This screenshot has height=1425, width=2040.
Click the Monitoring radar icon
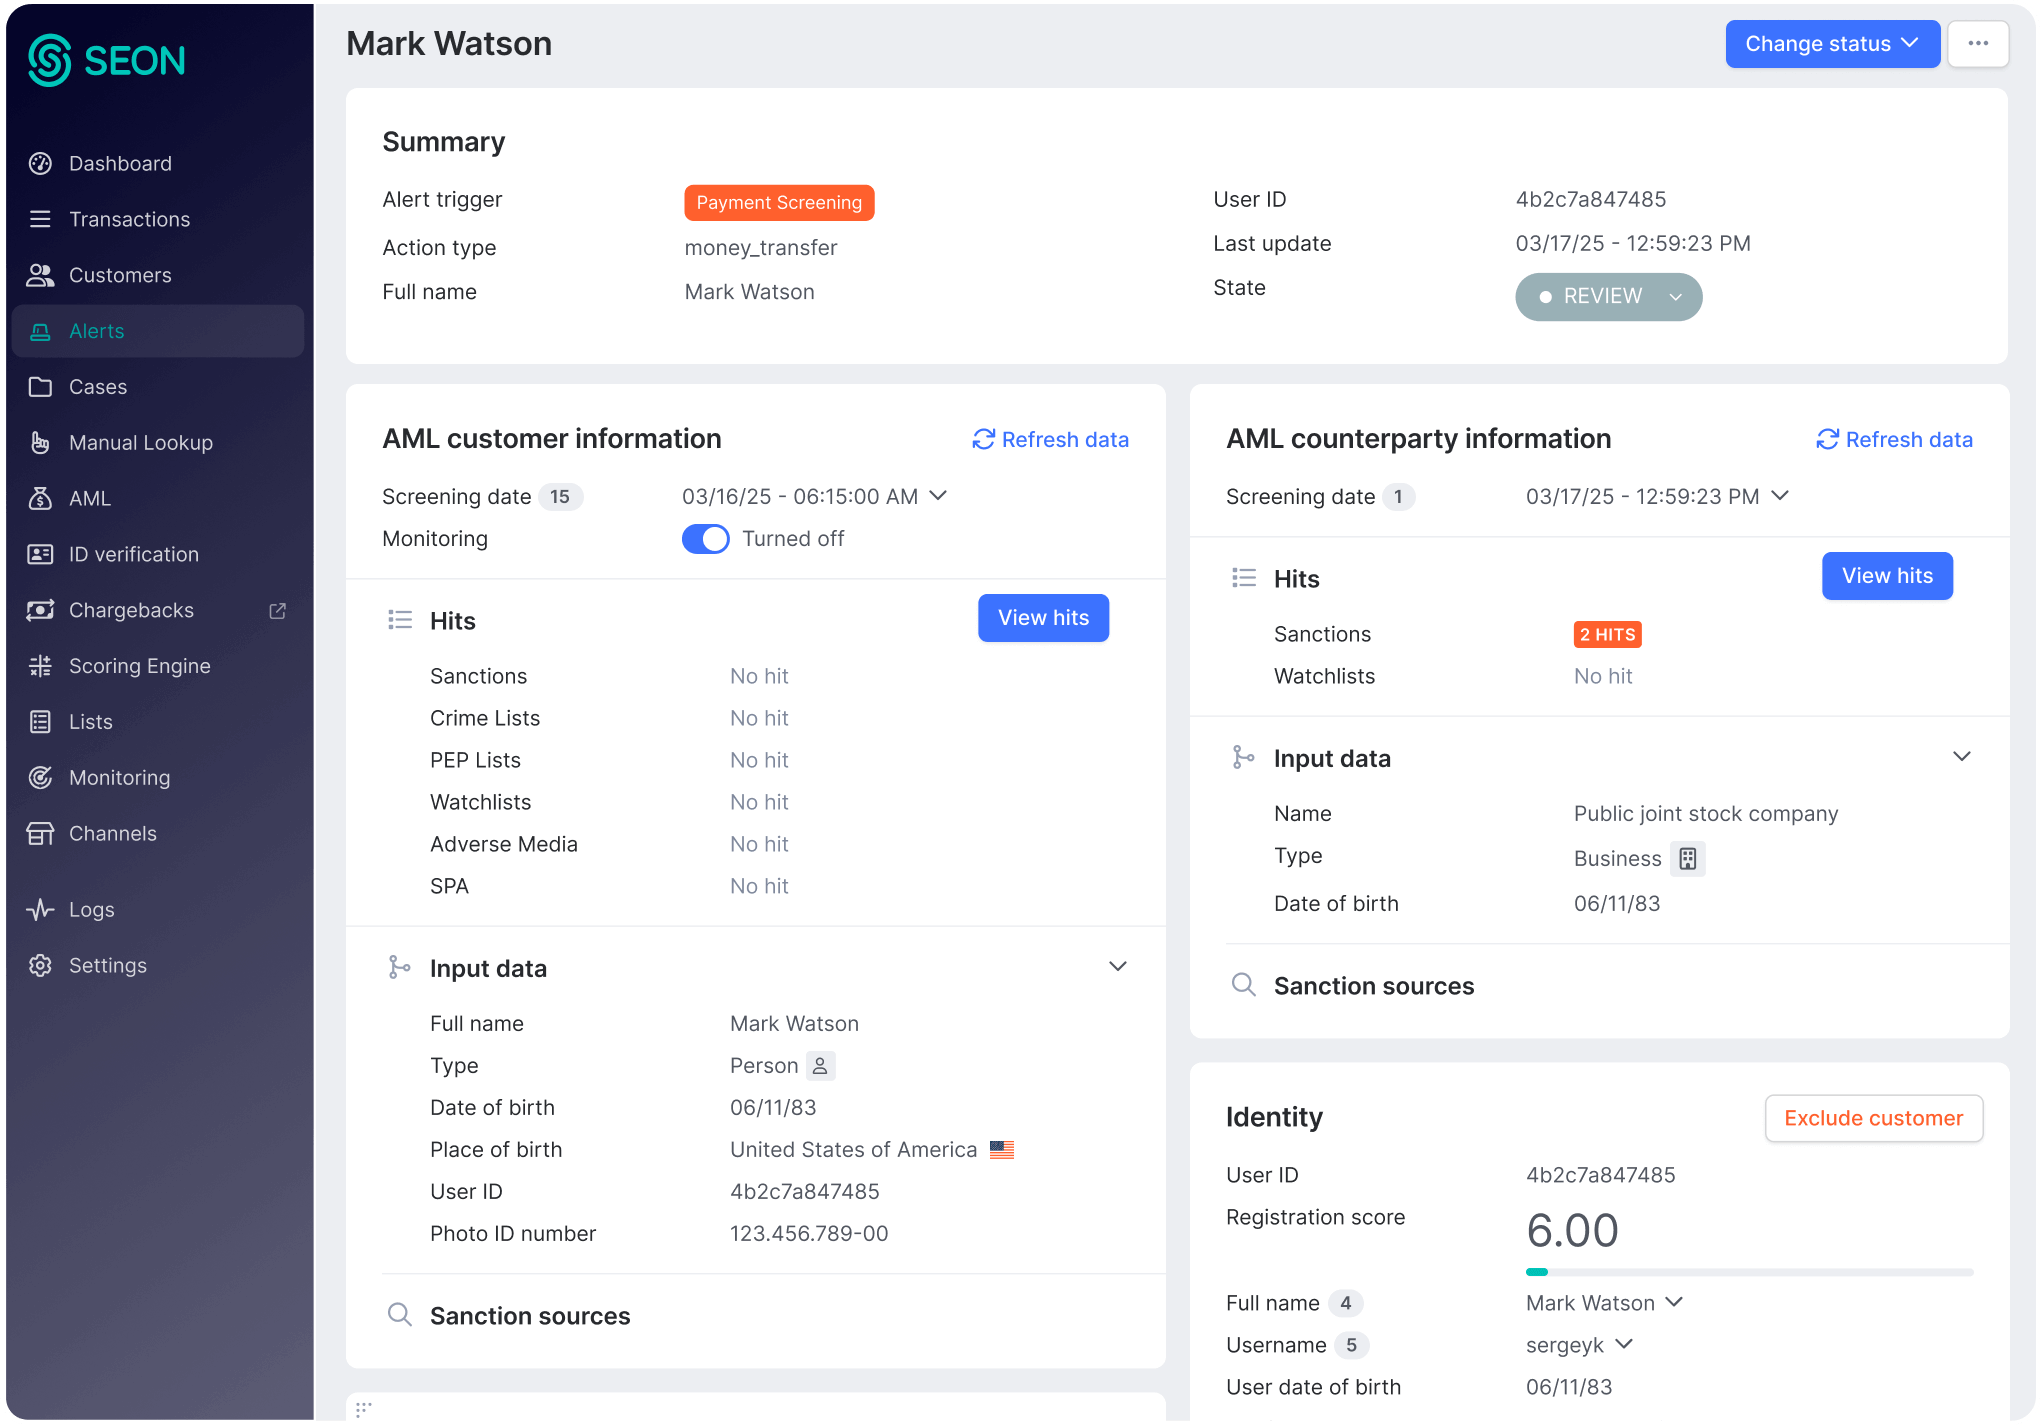[x=40, y=777]
